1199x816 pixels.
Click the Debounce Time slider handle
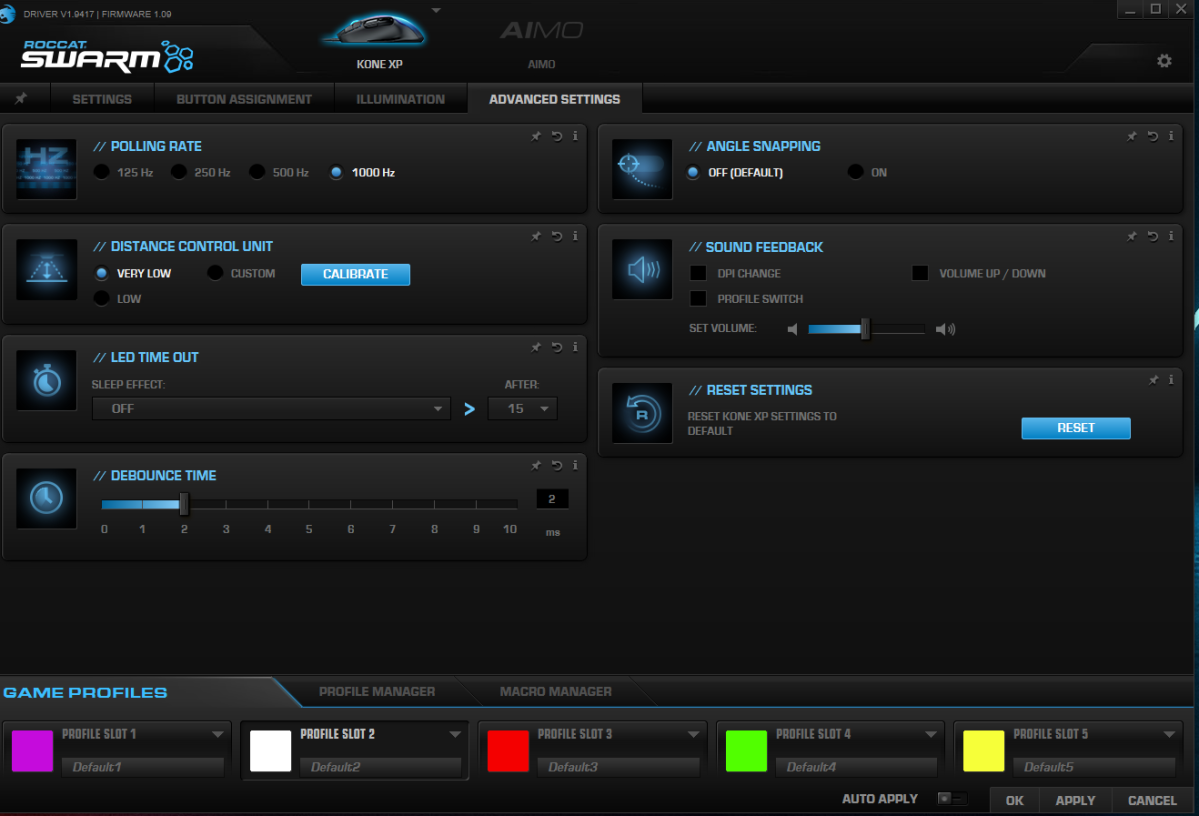pyautogui.click(x=184, y=504)
